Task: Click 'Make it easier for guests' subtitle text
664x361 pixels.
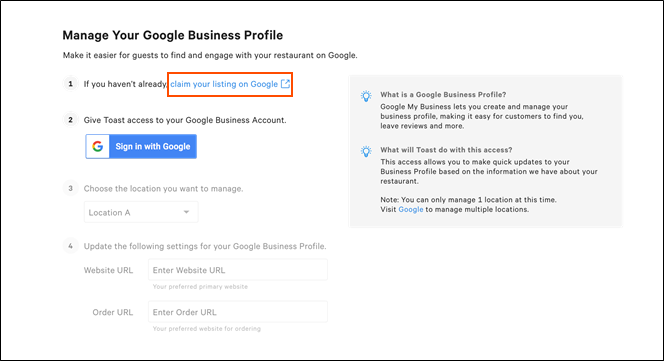Action: tap(210, 55)
